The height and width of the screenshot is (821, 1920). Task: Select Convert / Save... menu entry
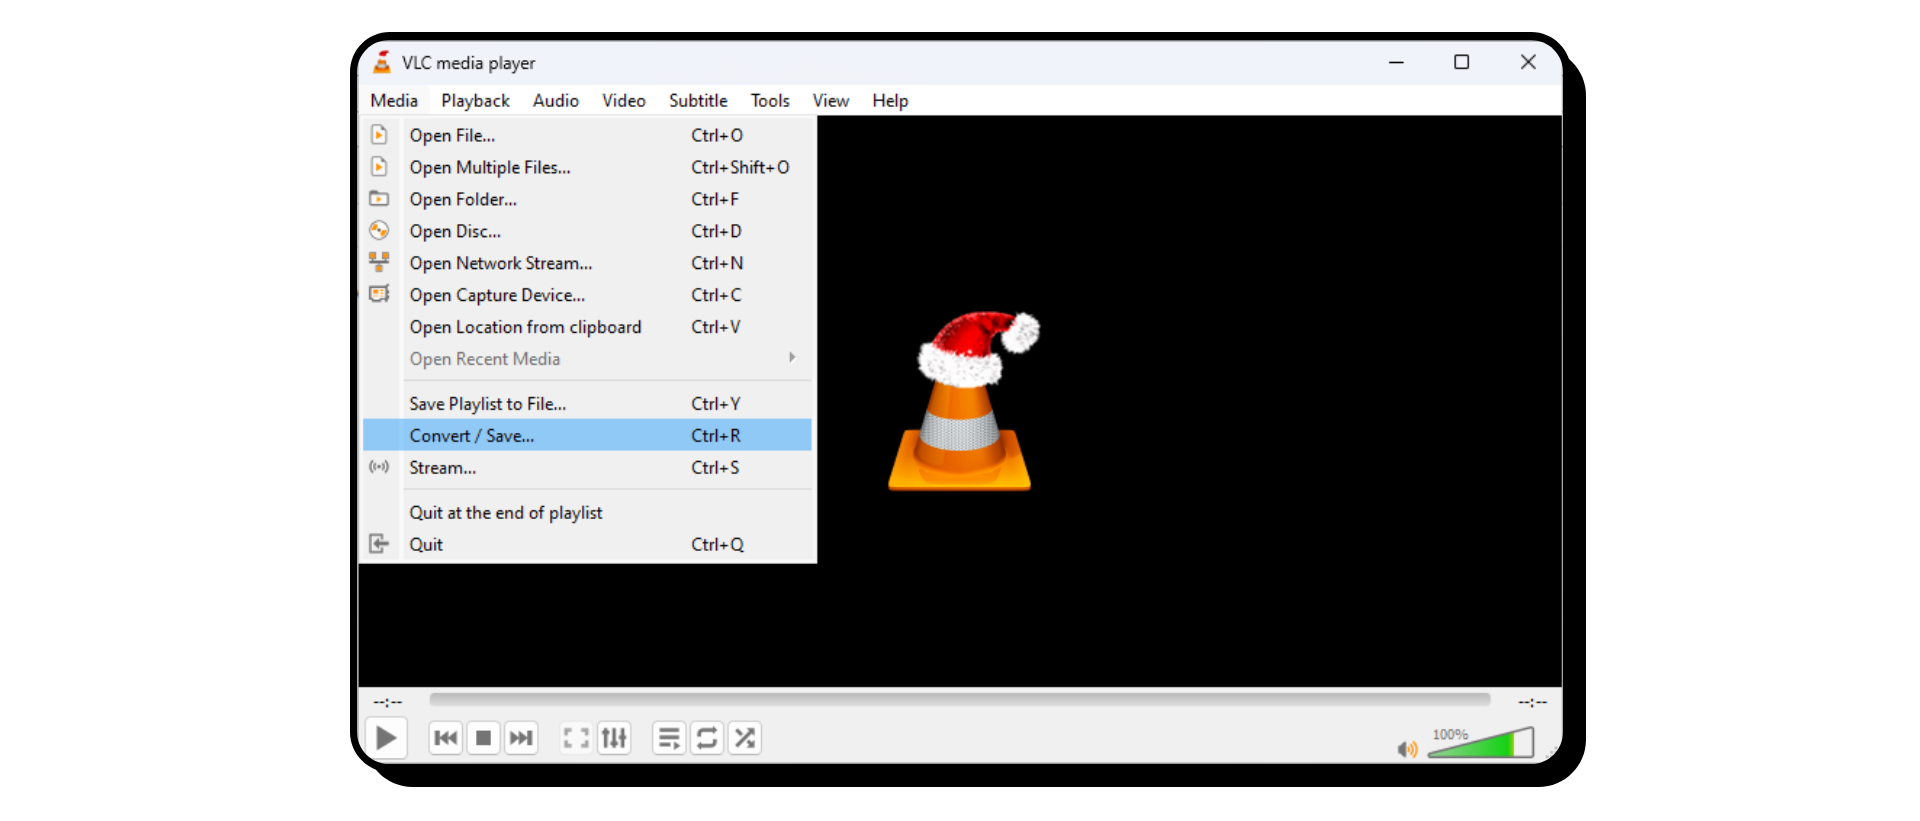(x=587, y=435)
